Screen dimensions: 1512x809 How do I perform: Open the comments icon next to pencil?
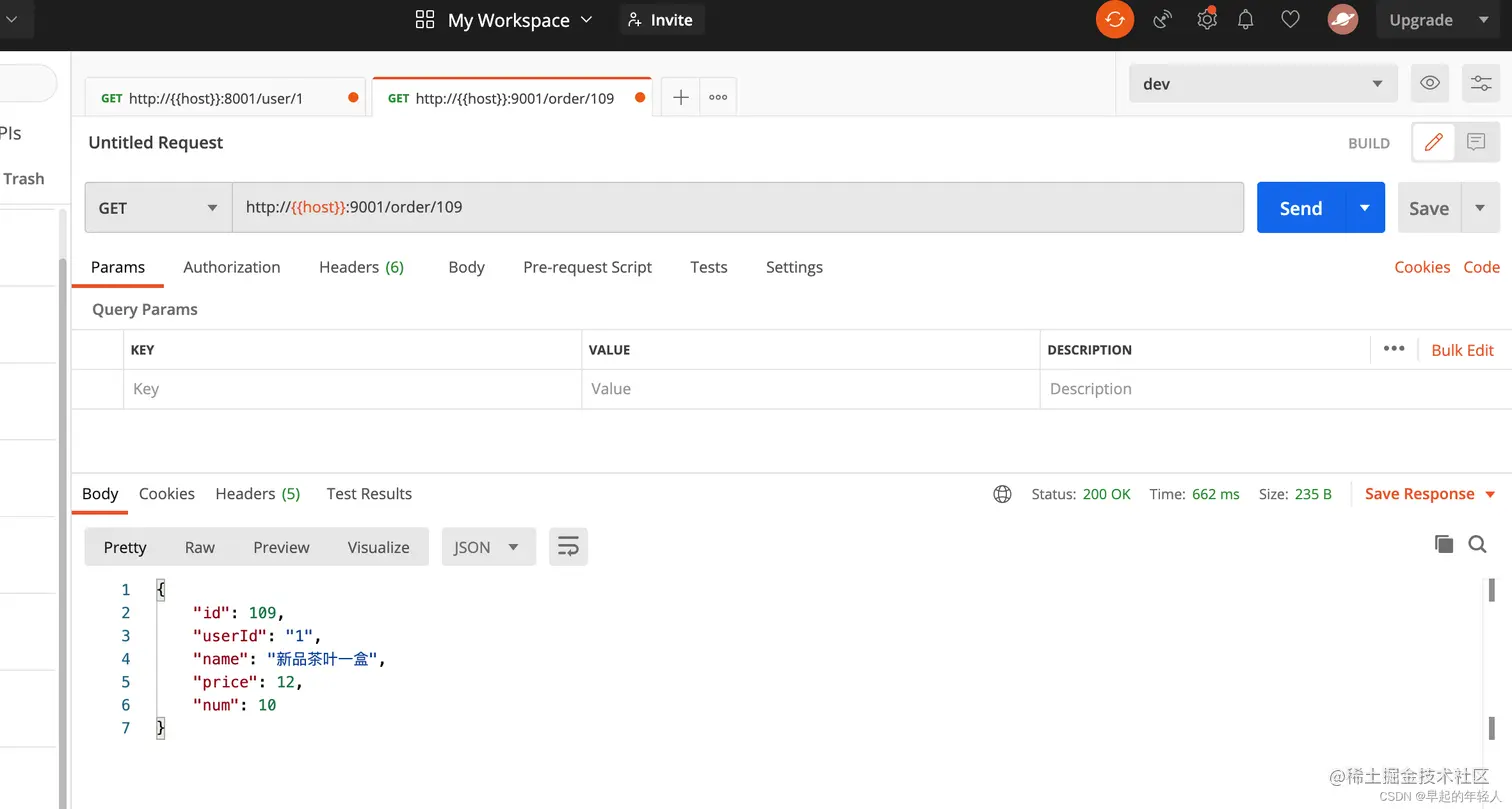pos(1476,142)
